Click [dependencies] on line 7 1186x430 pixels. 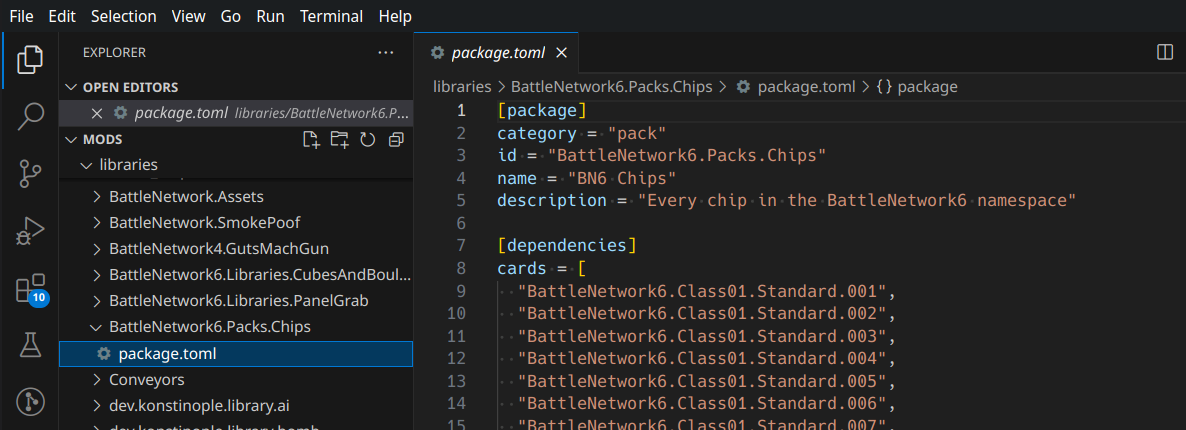pos(567,245)
